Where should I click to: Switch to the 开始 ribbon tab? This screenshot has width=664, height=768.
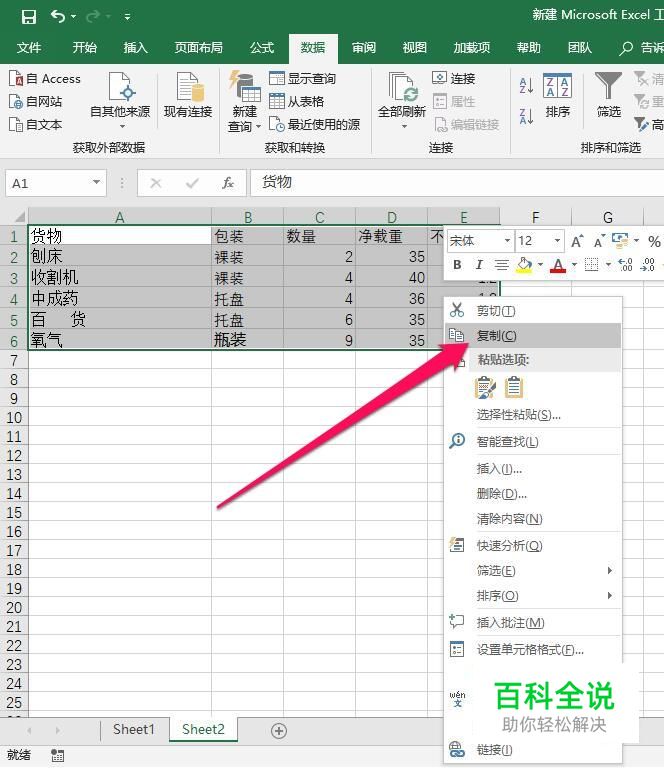tap(85, 48)
